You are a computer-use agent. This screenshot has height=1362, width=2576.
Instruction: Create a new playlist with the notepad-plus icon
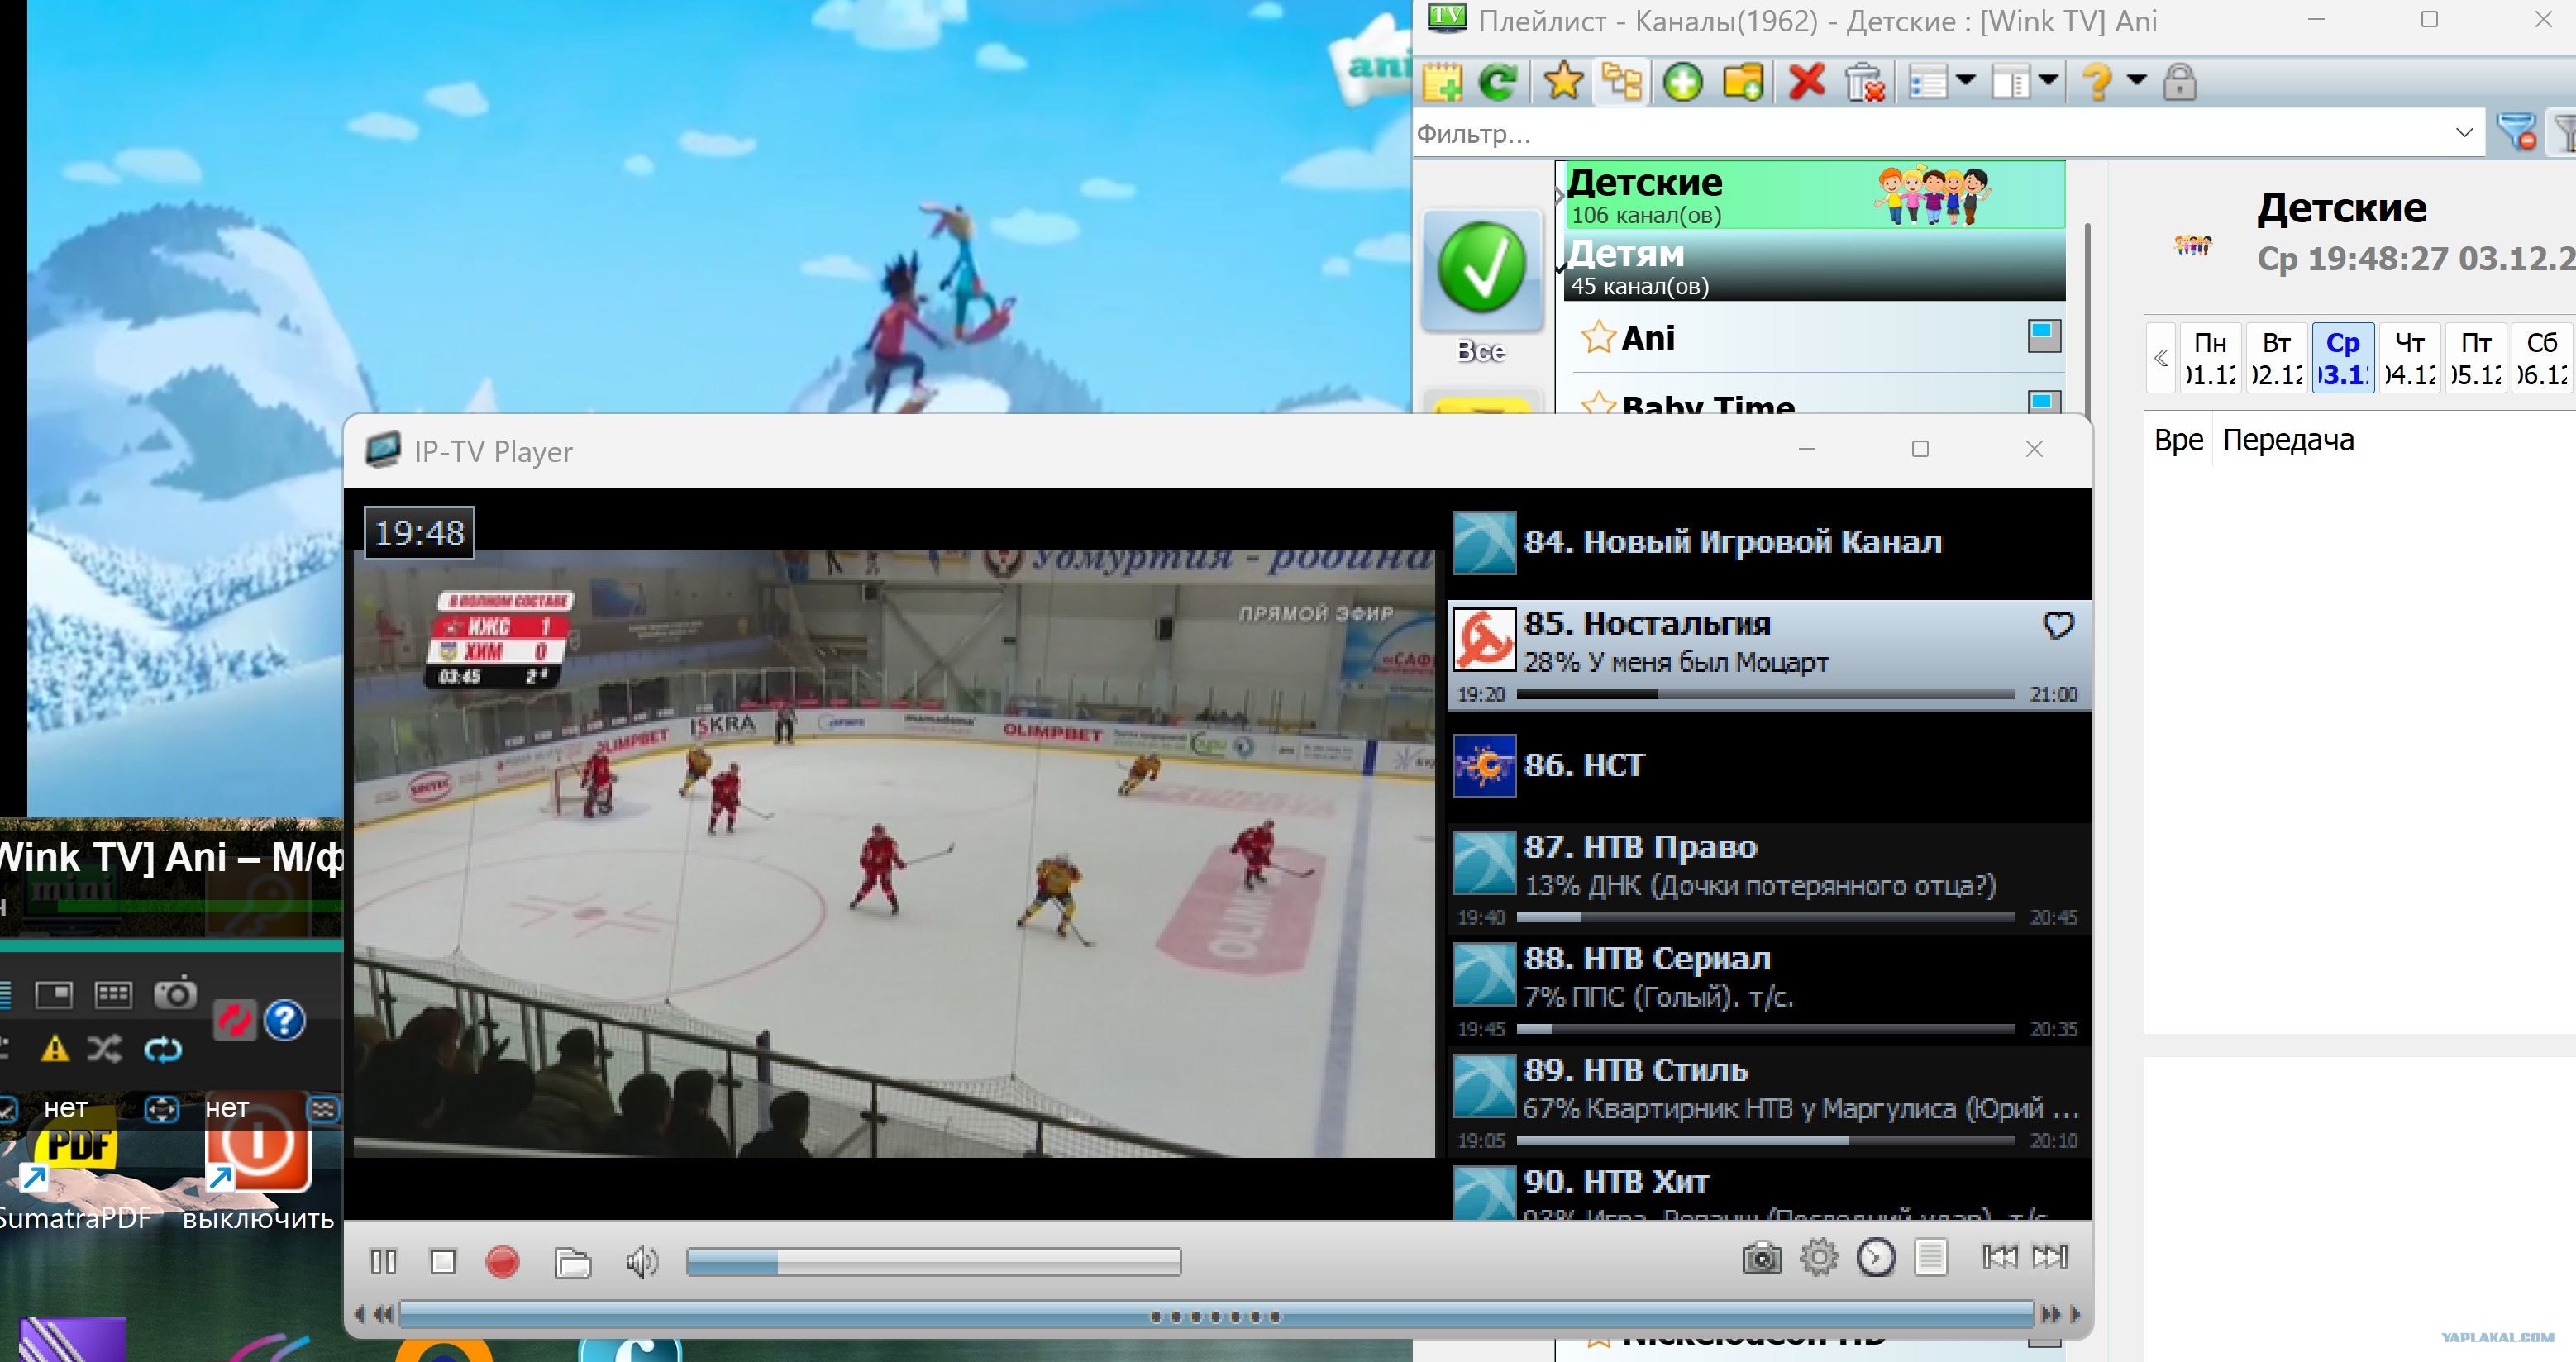point(1442,82)
